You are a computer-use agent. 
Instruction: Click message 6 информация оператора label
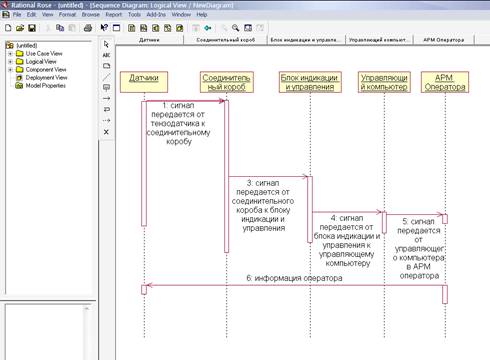coord(294,278)
